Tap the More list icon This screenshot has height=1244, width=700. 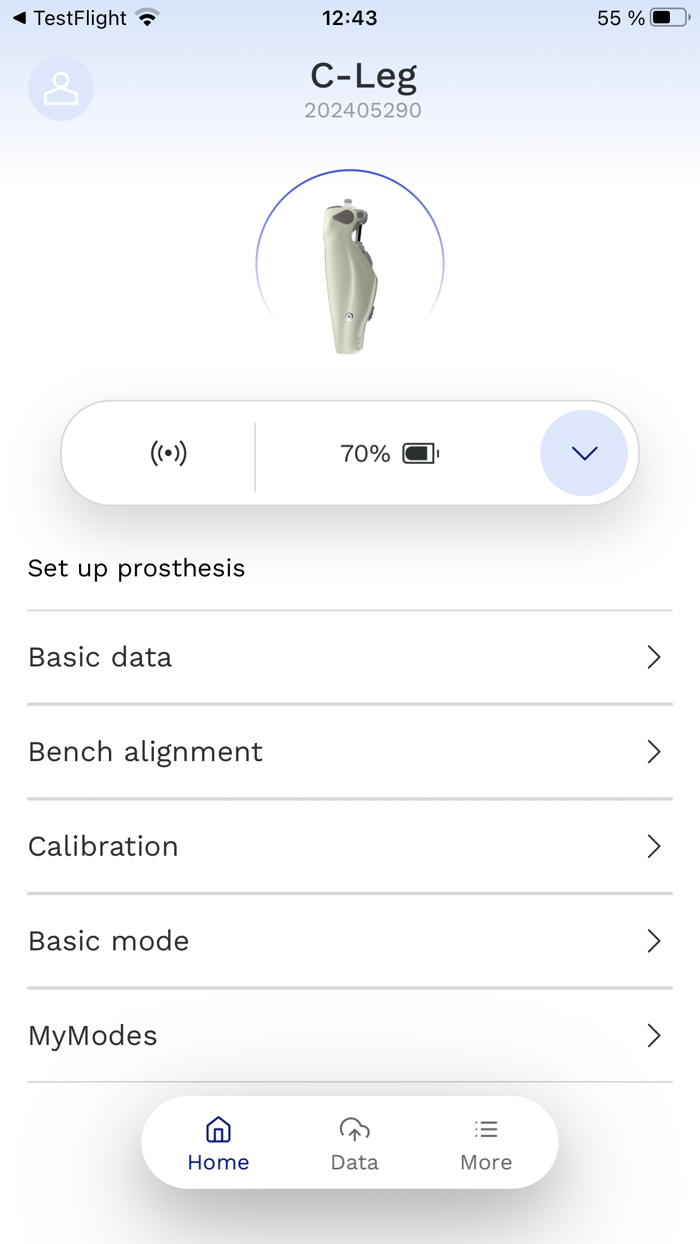point(486,1128)
